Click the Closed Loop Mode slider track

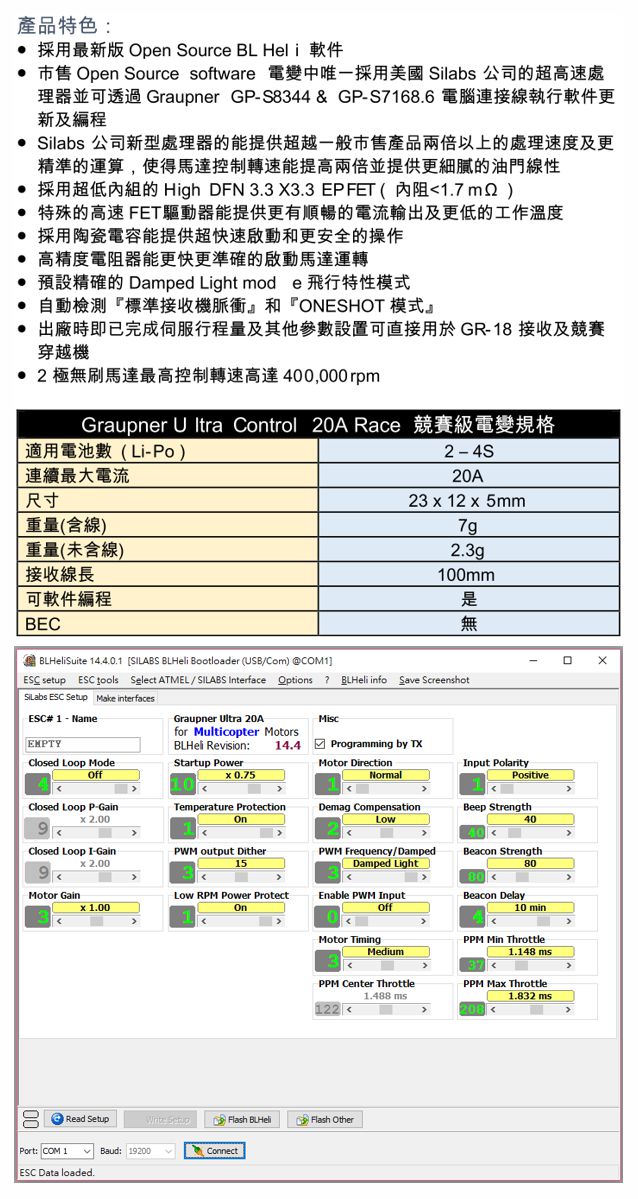point(96,788)
